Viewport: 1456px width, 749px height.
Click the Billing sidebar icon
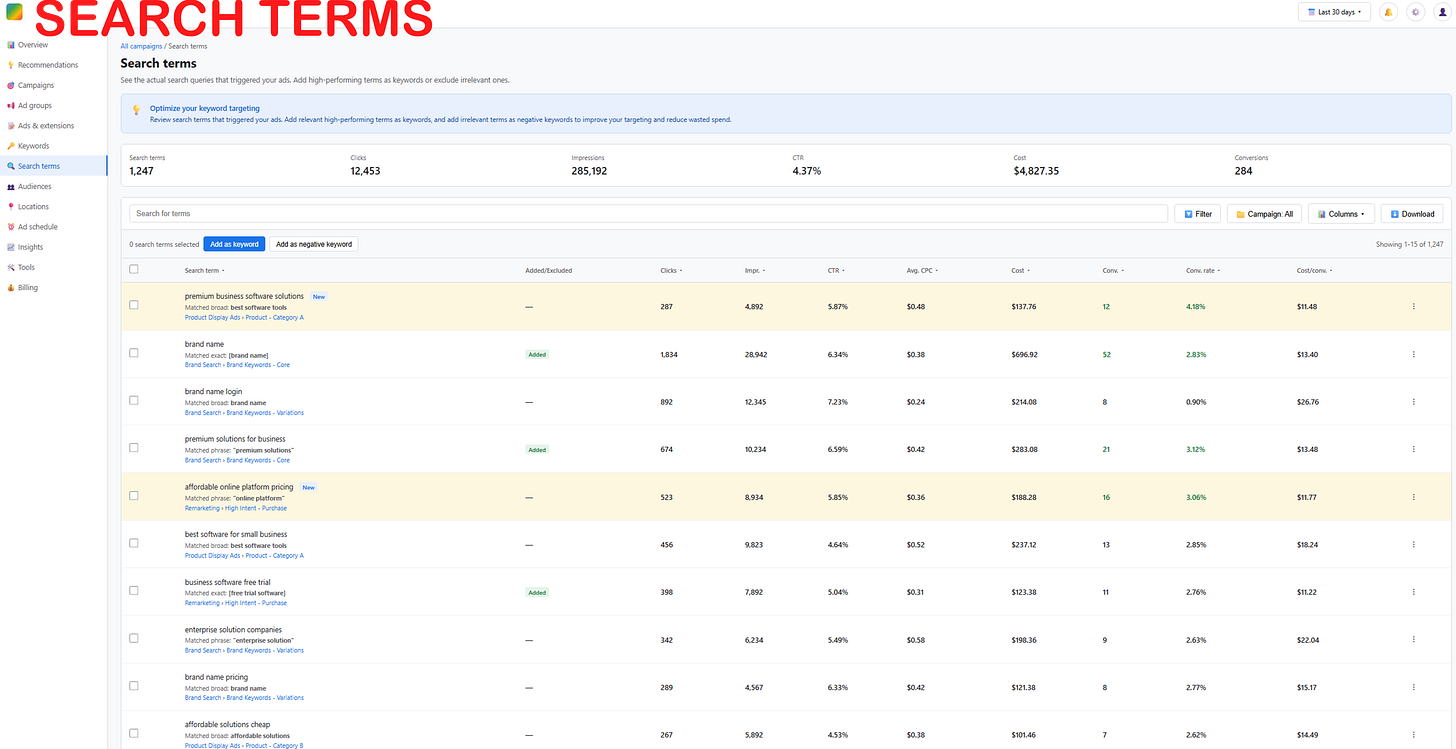(x=10, y=288)
